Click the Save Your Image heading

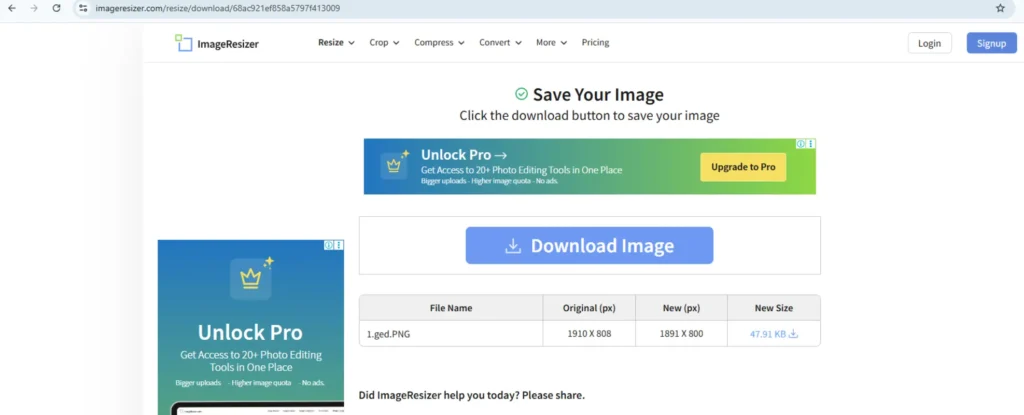(x=598, y=95)
